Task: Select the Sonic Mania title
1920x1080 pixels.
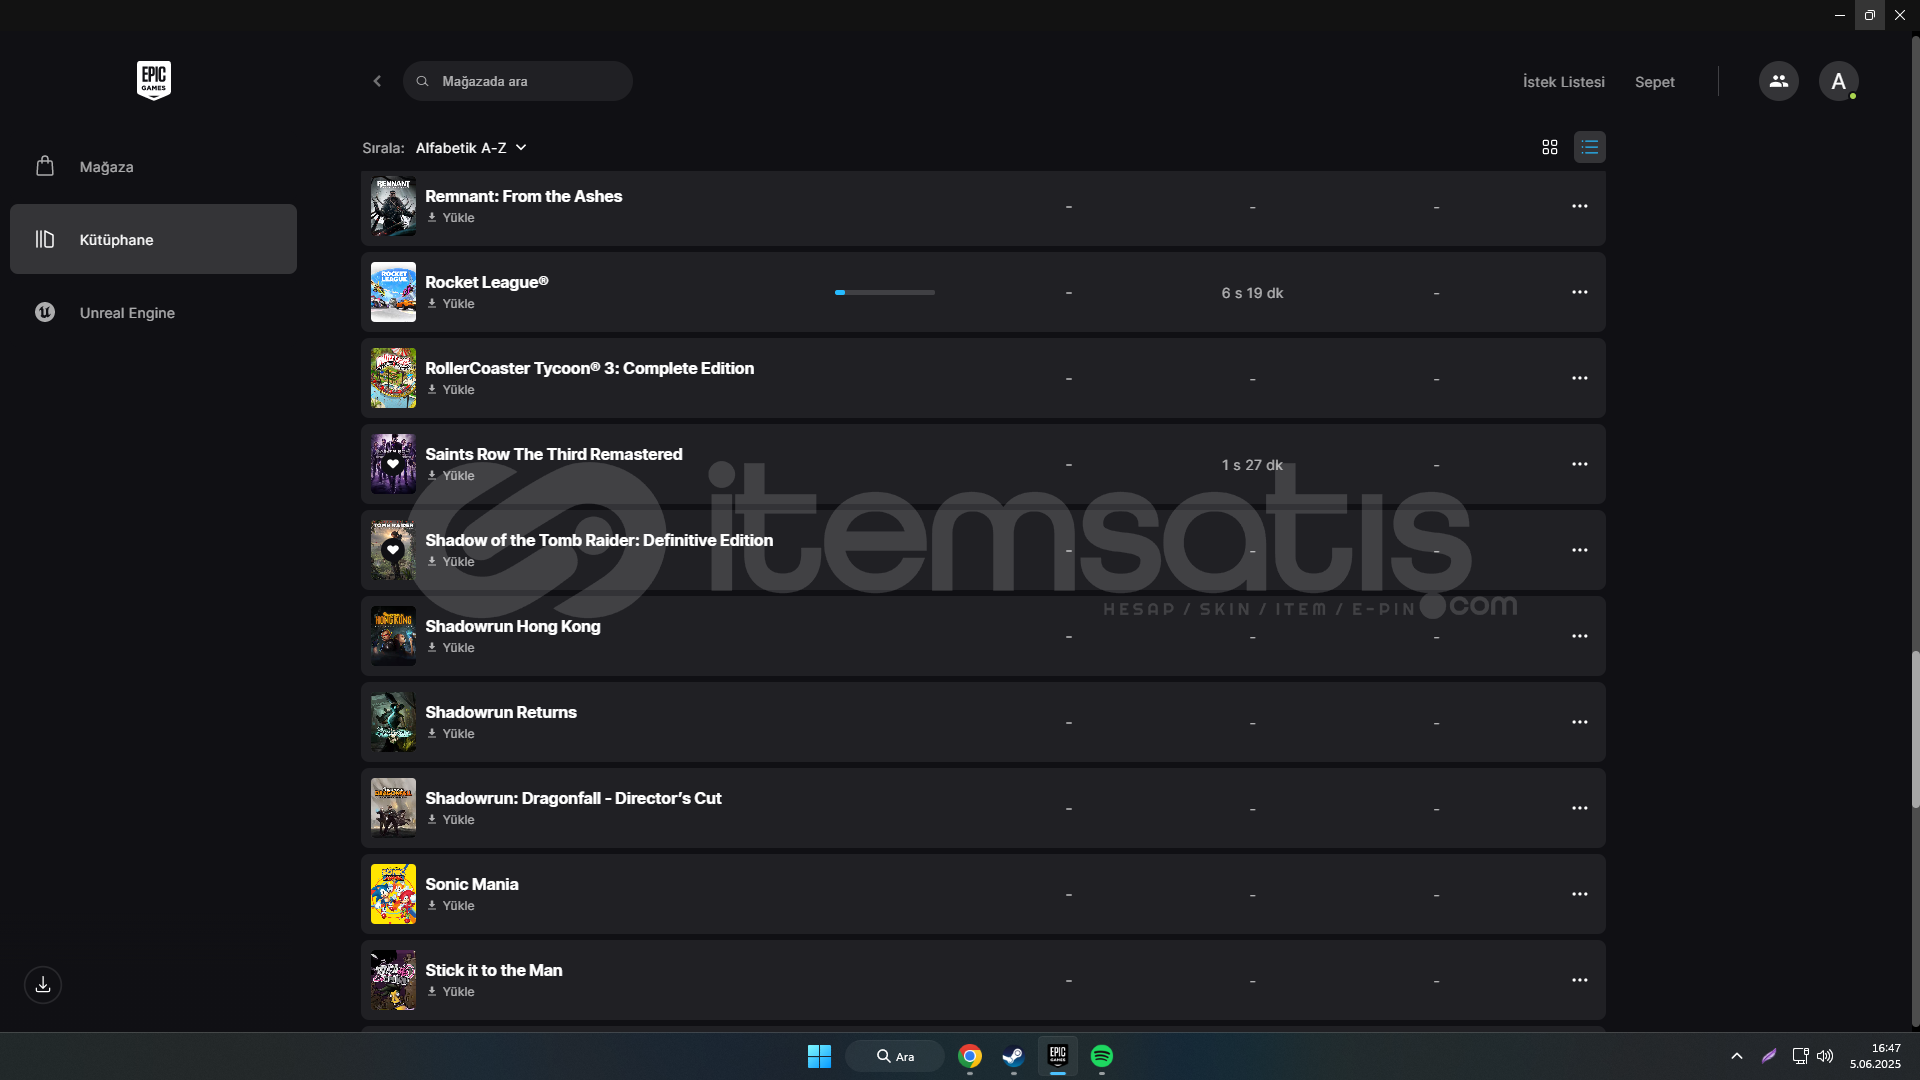Action: pyautogui.click(x=471, y=884)
